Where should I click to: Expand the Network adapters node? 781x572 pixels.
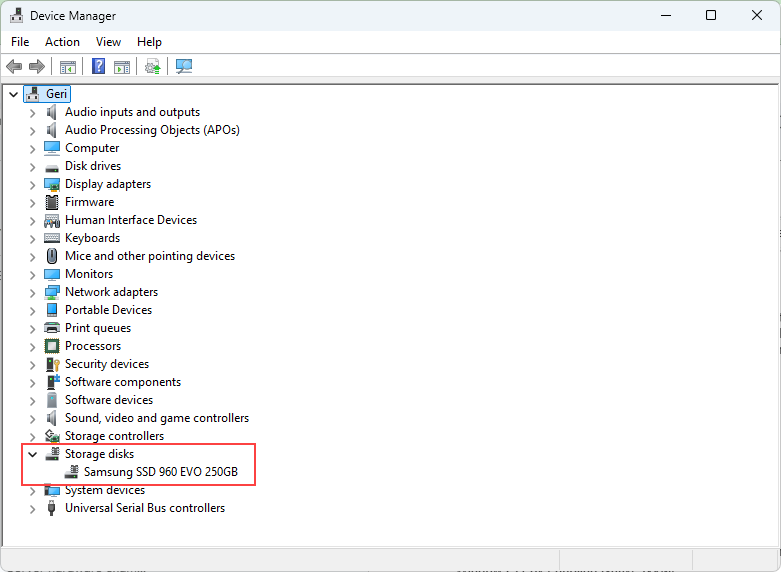32,292
